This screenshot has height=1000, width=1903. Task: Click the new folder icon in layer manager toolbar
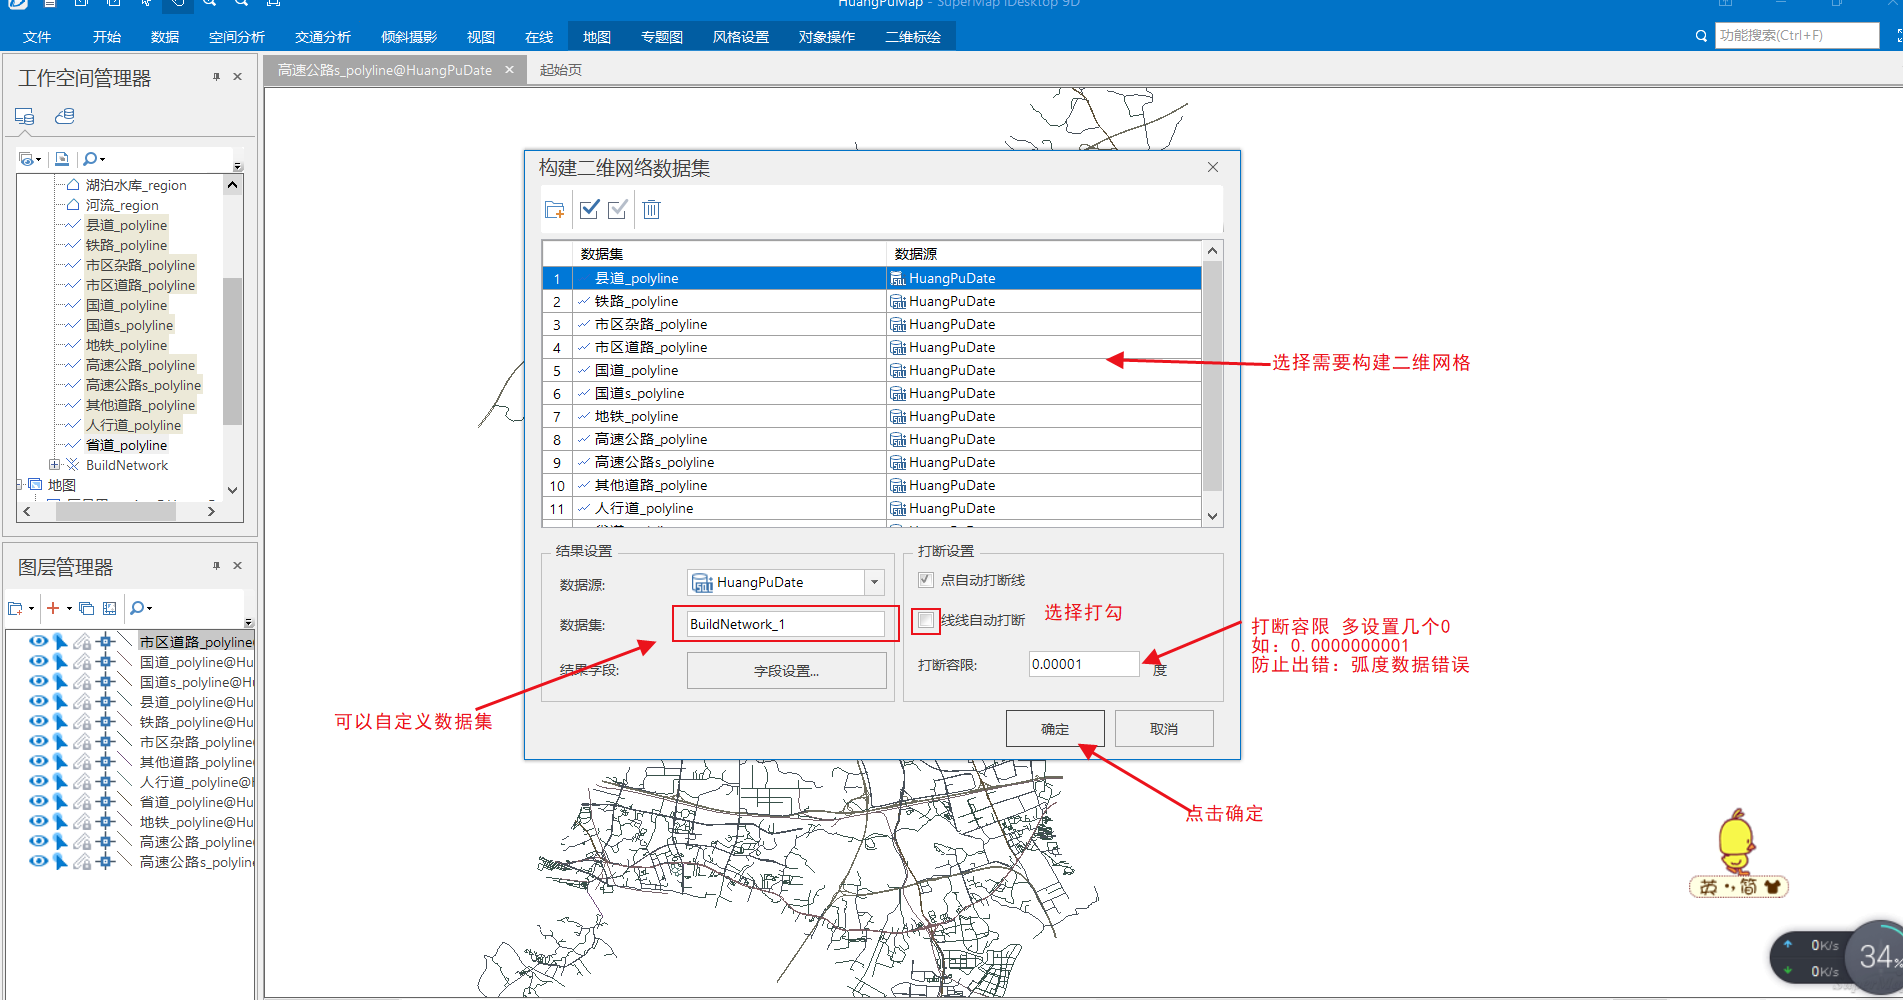[x=18, y=608]
